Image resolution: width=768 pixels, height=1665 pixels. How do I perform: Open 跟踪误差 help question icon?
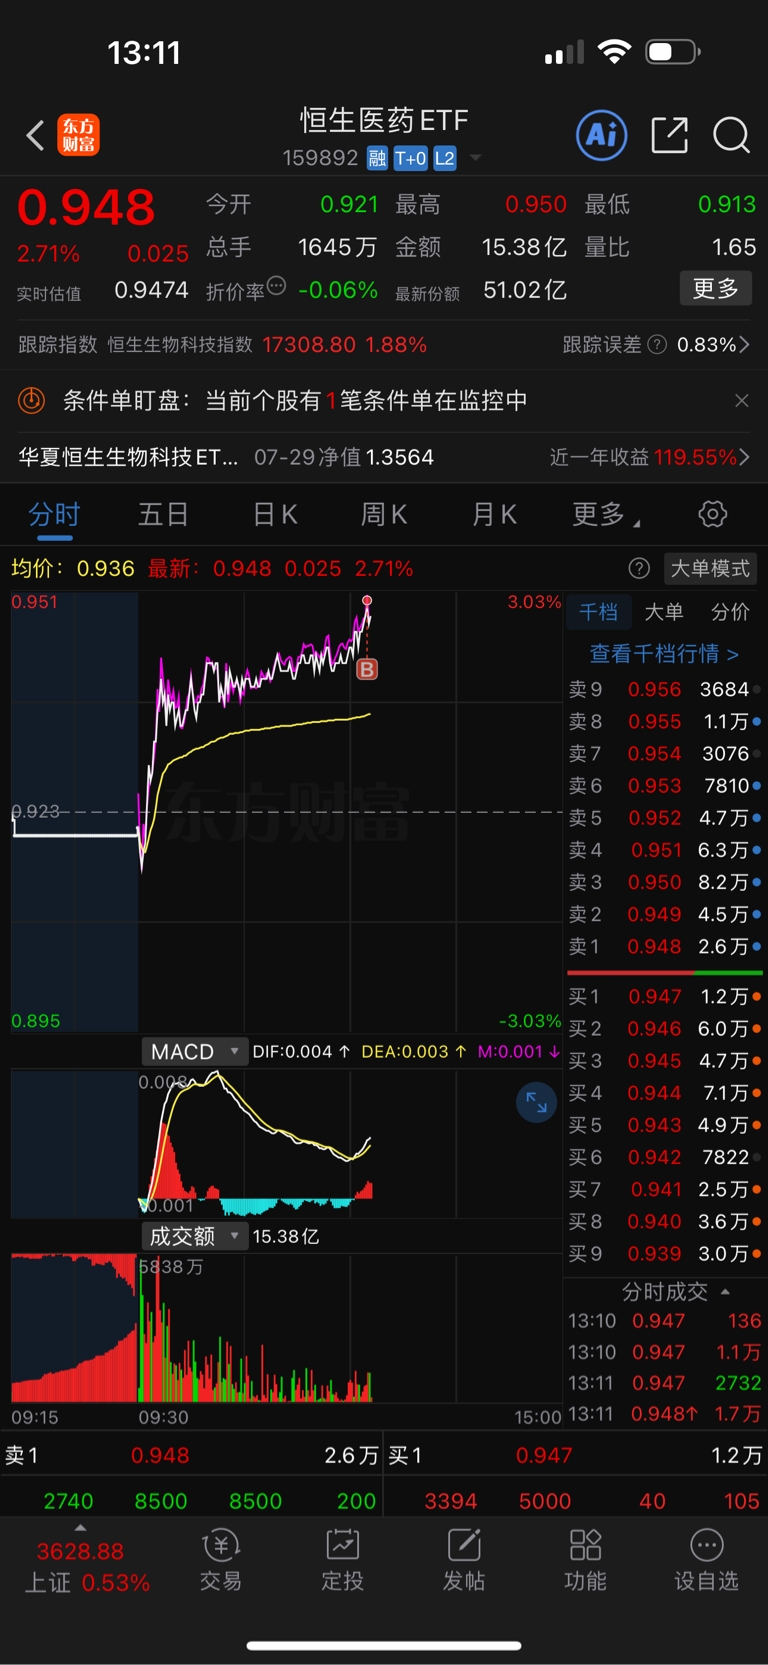657,345
